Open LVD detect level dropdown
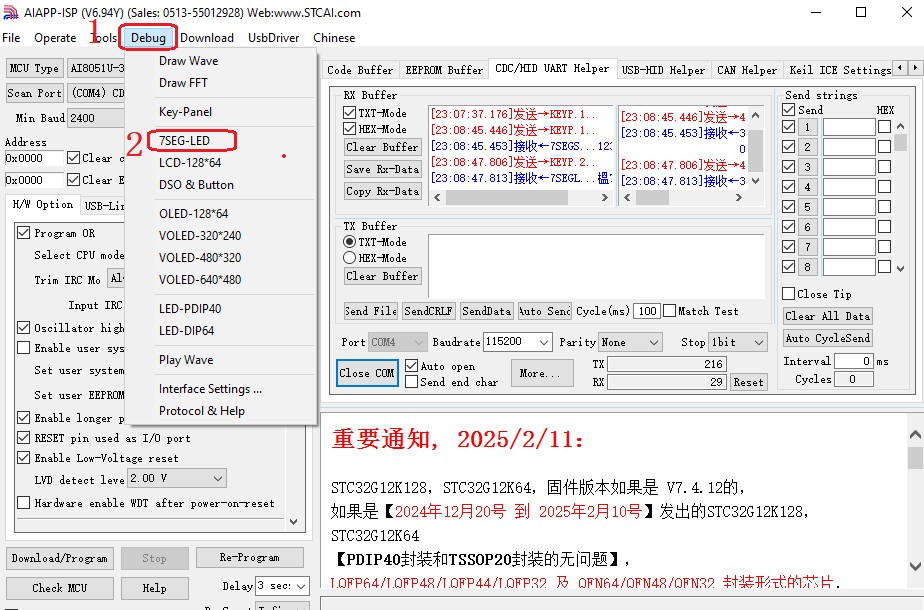 [177, 478]
